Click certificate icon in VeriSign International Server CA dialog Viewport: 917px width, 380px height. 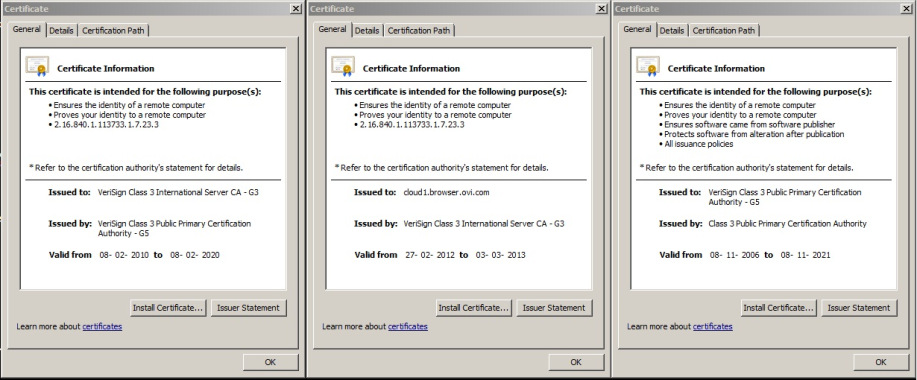point(37,66)
